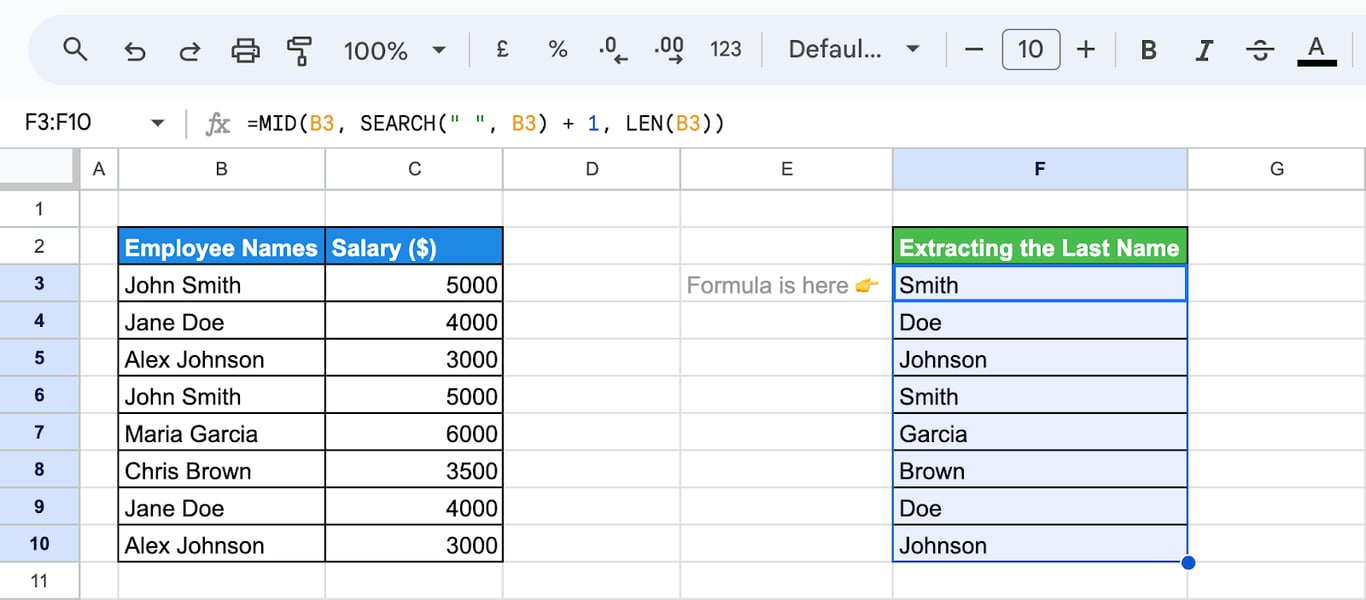This screenshot has width=1366, height=600.
Task: Select the Employee Names header cell
Action: click(222, 247)
